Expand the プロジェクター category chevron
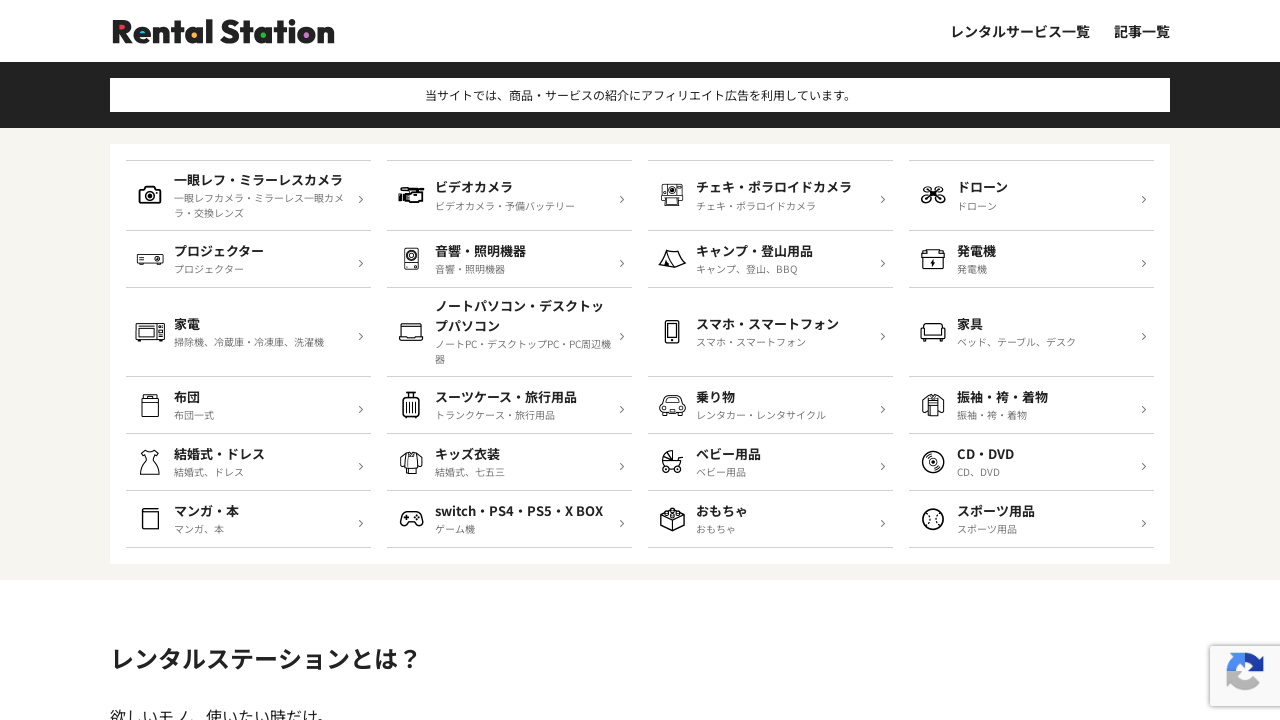This screenshot has width=1280, height=720. coord(360,263)
